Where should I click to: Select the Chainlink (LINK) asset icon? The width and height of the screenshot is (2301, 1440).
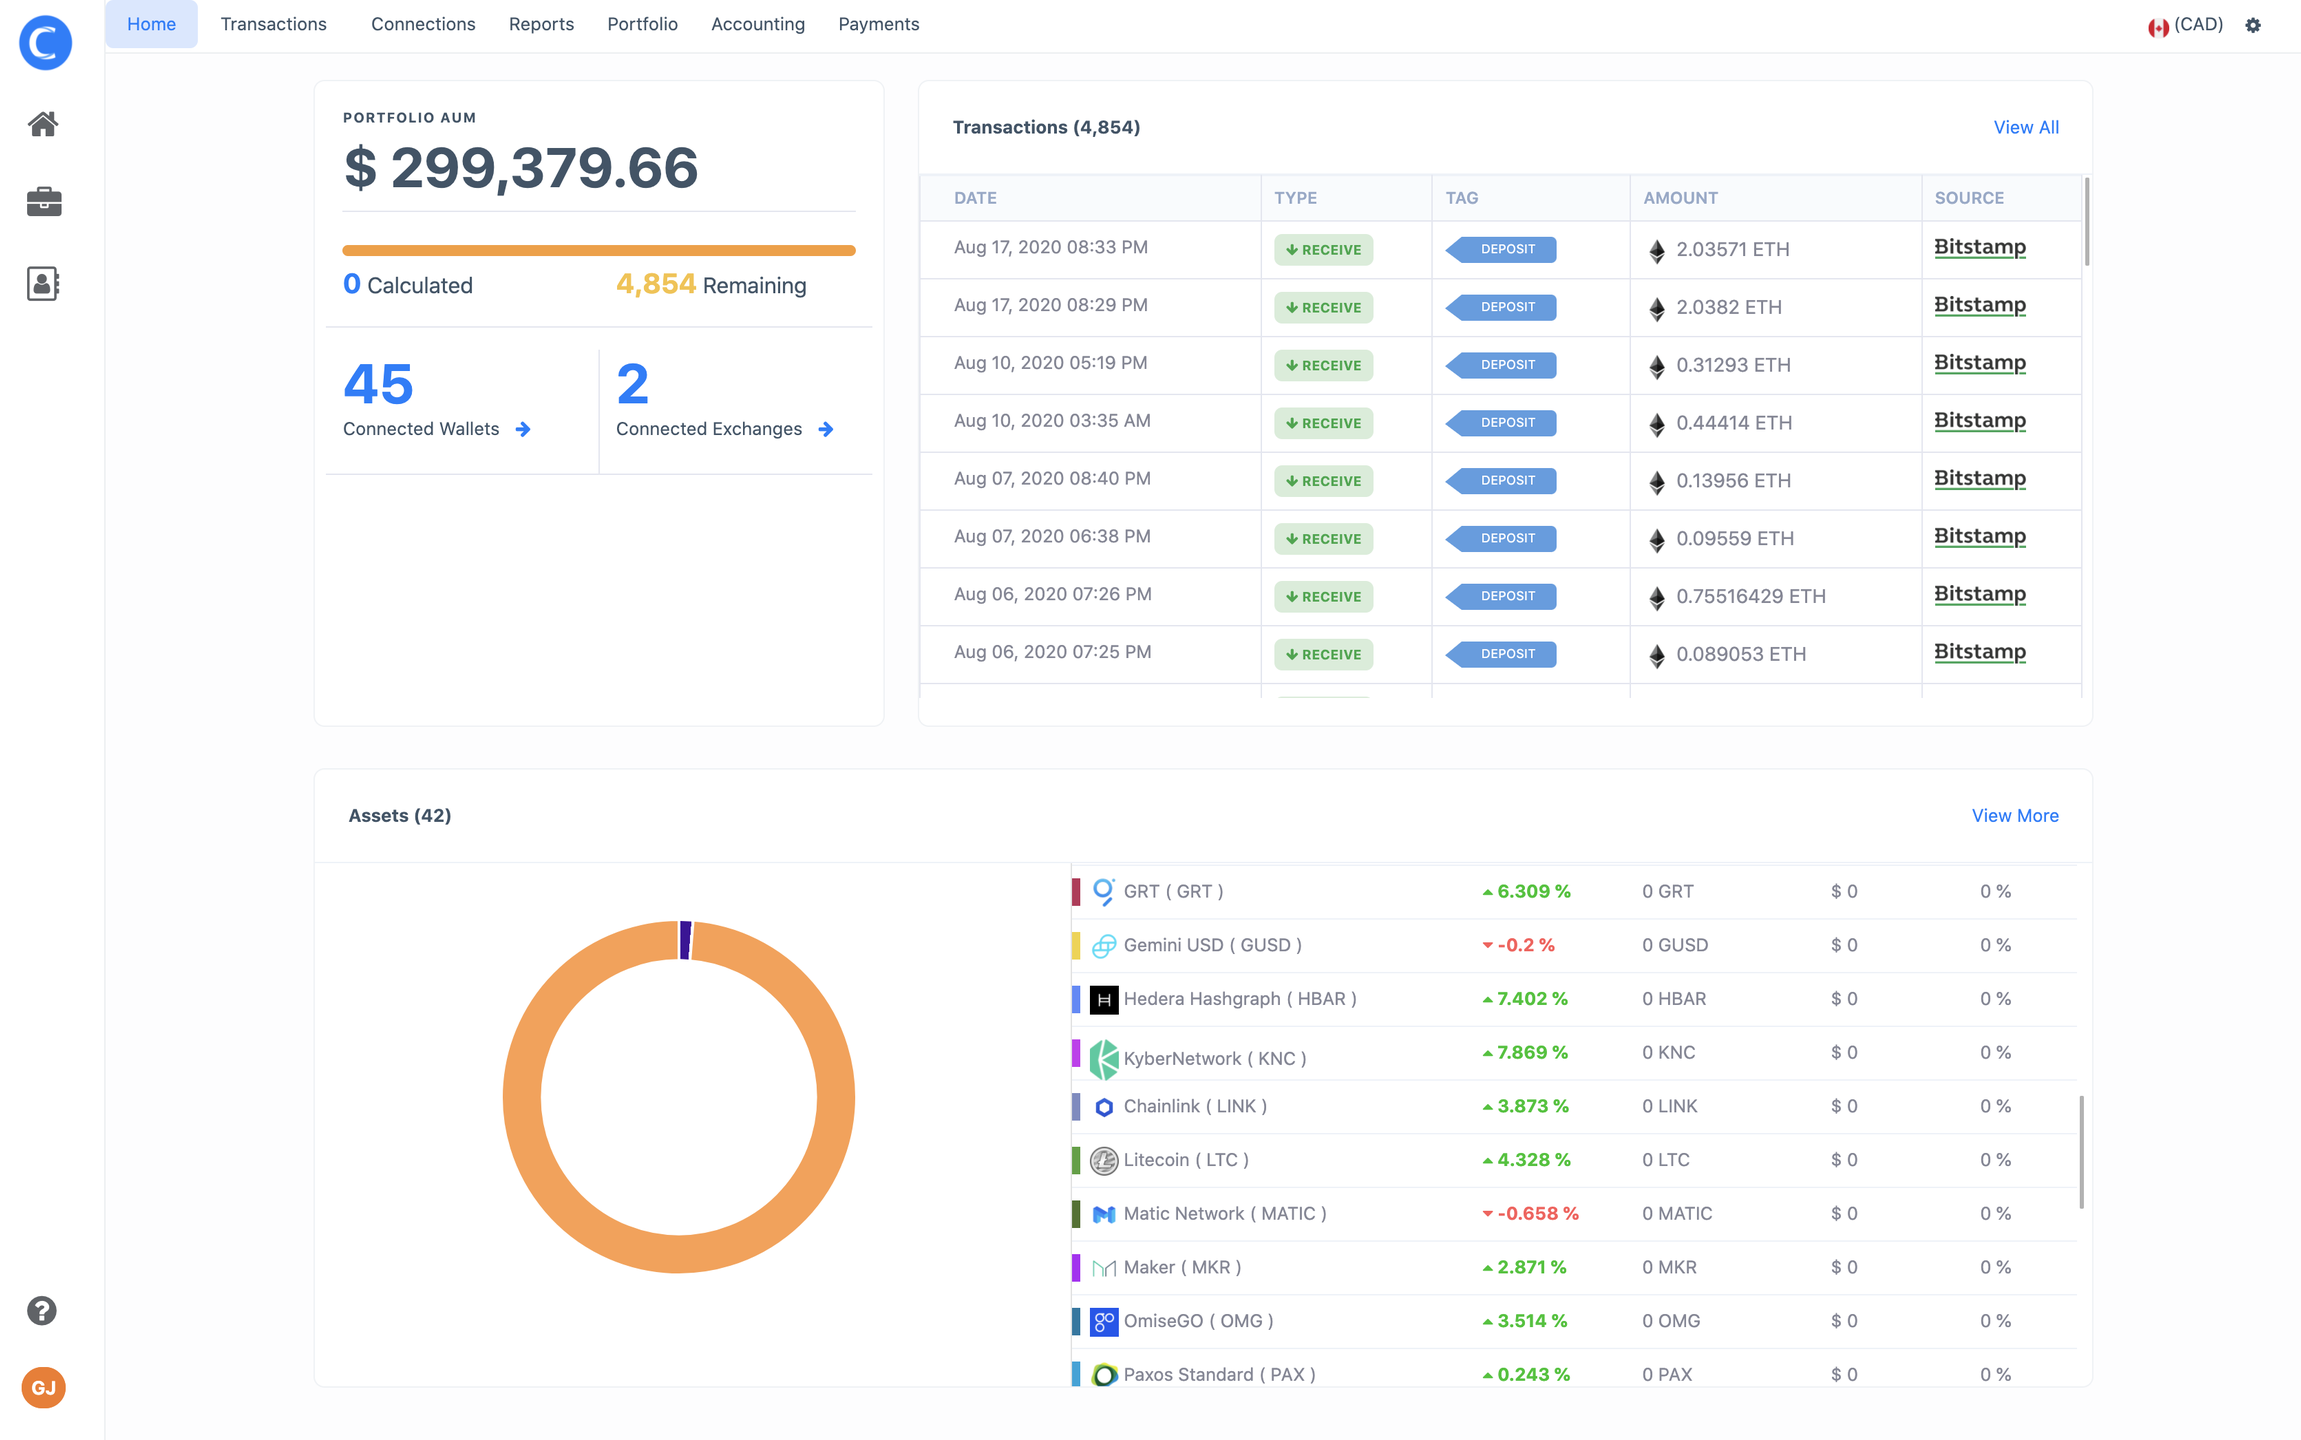(1104, 1106)
